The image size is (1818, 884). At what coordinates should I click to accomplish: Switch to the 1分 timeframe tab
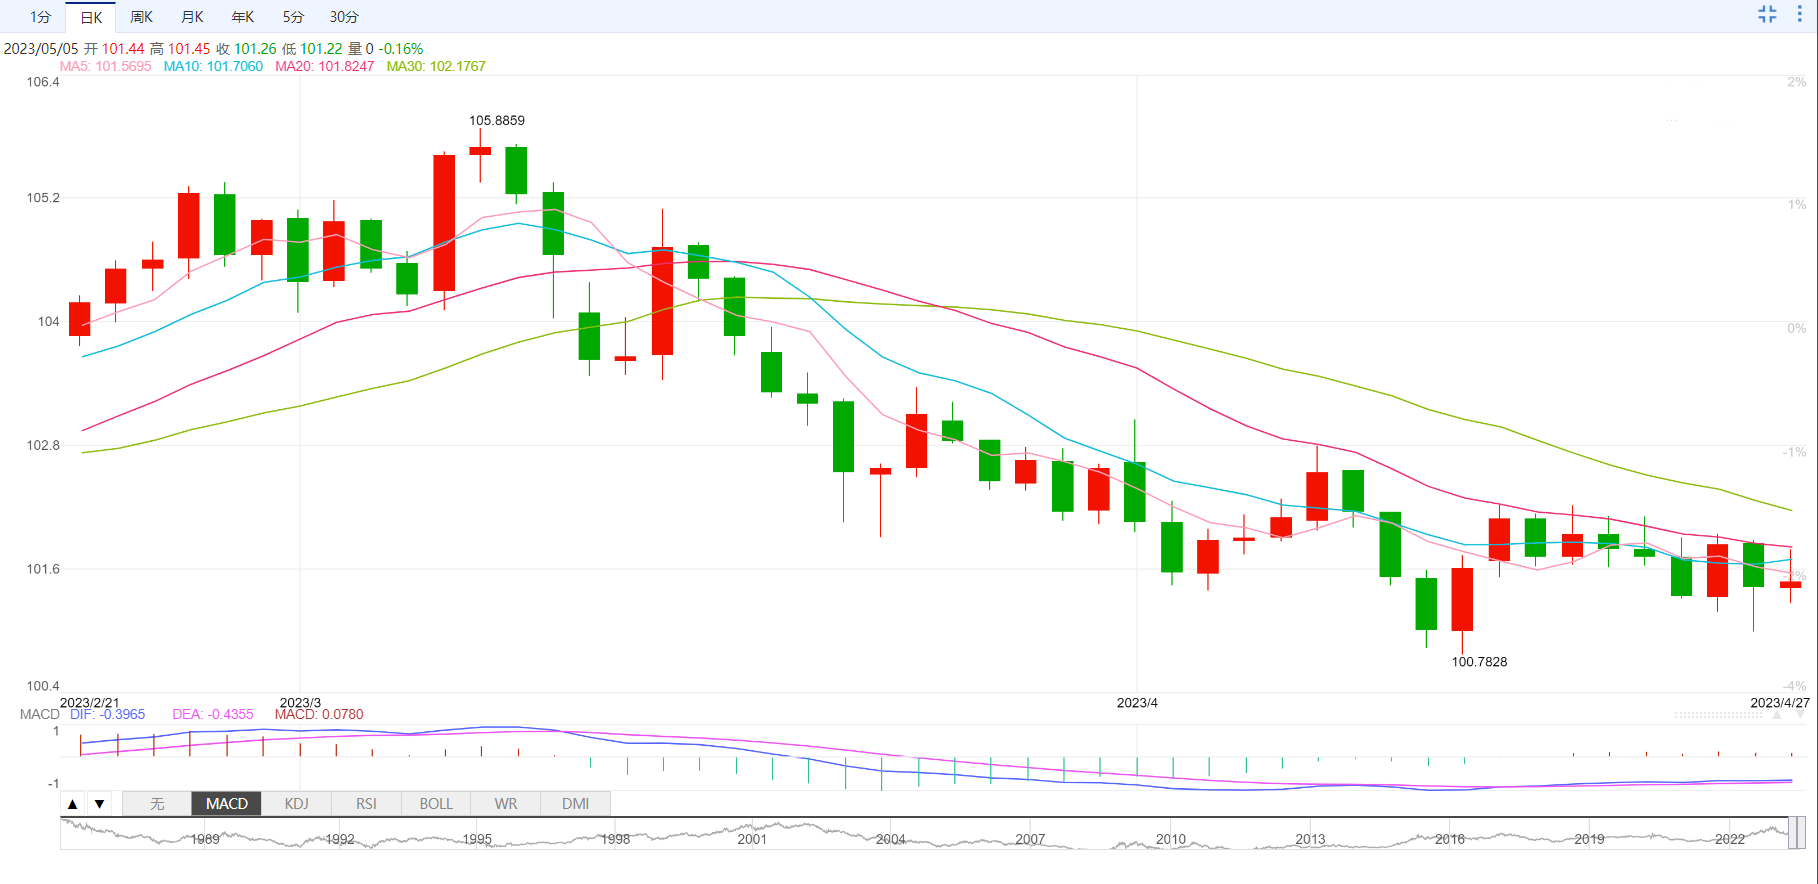pos(40,17)
